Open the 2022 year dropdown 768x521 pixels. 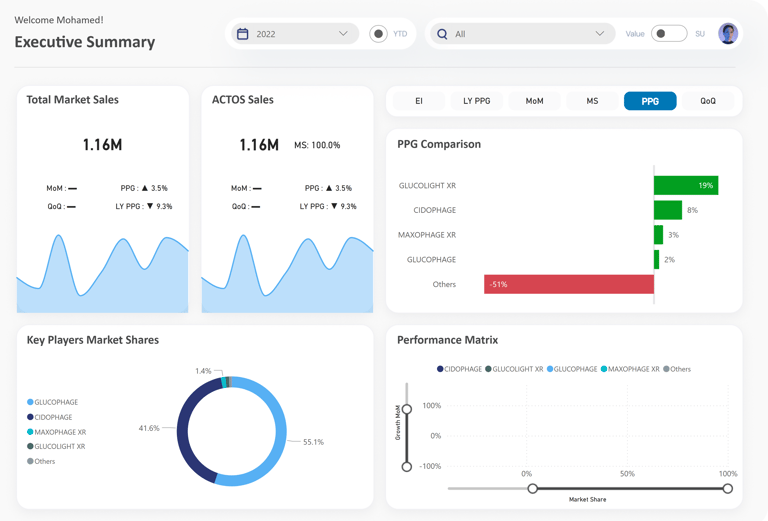click(x=295, y=34)
